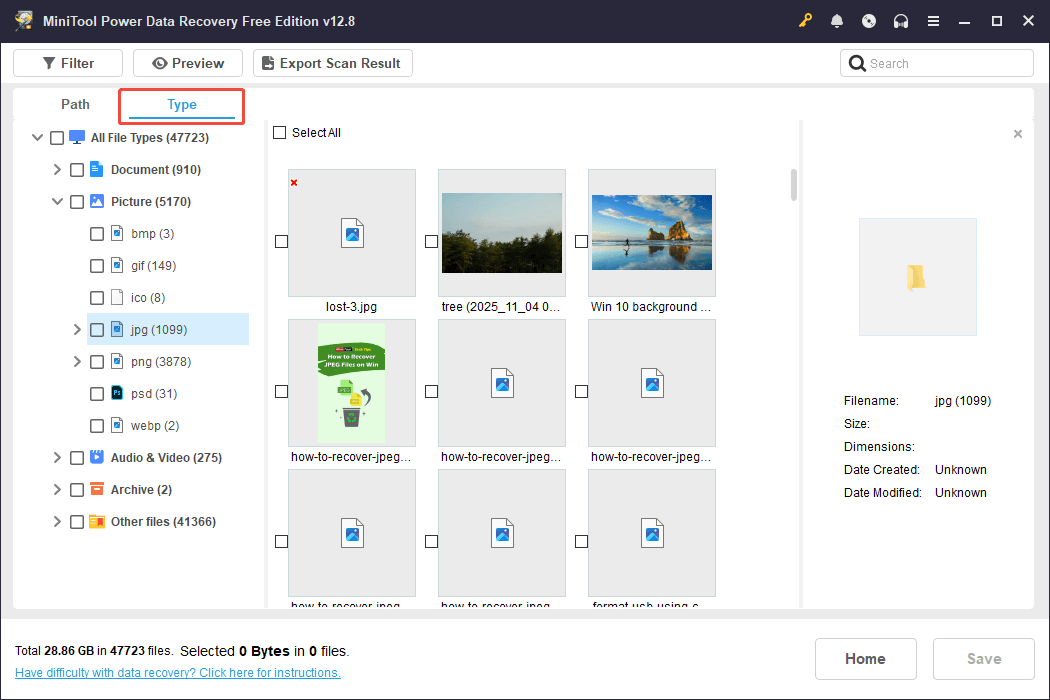Click the file list vertical scrollbar

794,185
